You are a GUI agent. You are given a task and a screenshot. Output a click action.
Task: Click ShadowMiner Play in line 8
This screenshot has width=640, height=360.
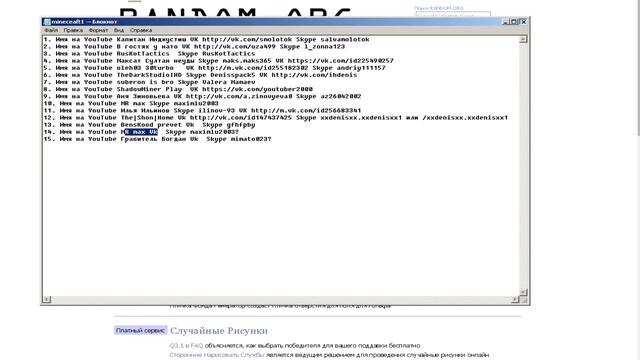pyautogui.click(x=149, y=89)
